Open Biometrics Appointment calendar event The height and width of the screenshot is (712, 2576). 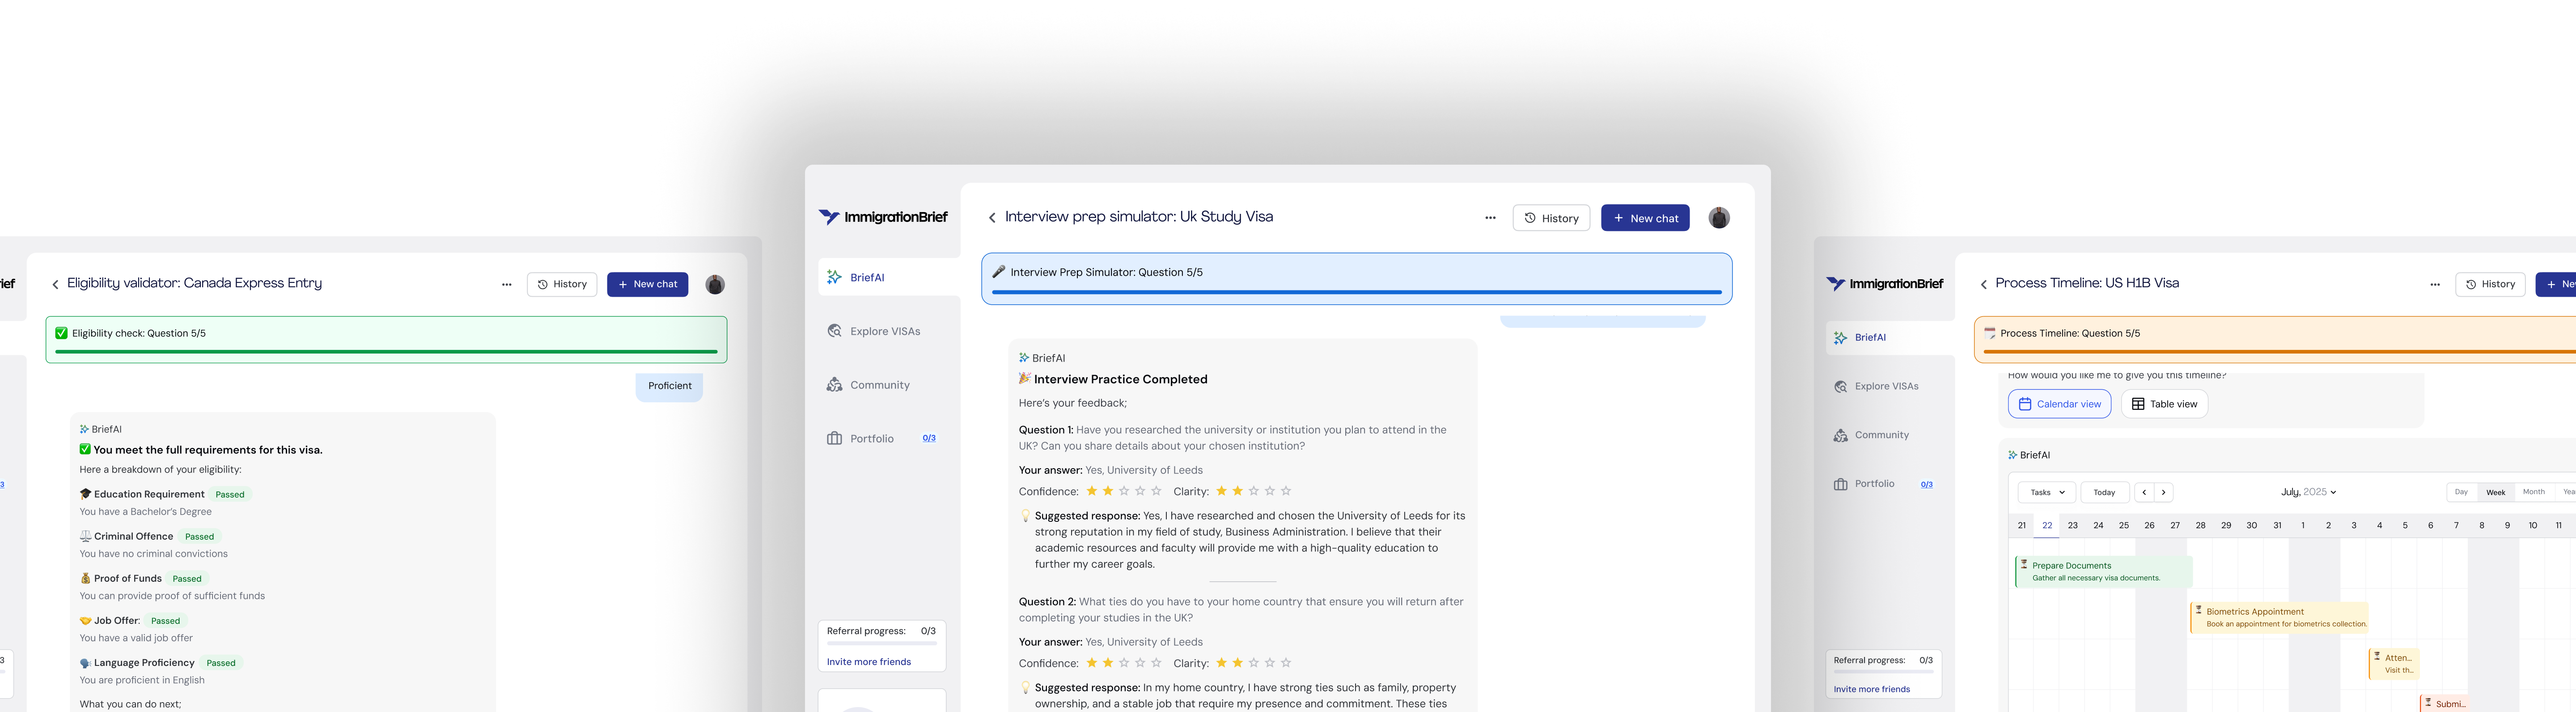[x=2279, y=617]
